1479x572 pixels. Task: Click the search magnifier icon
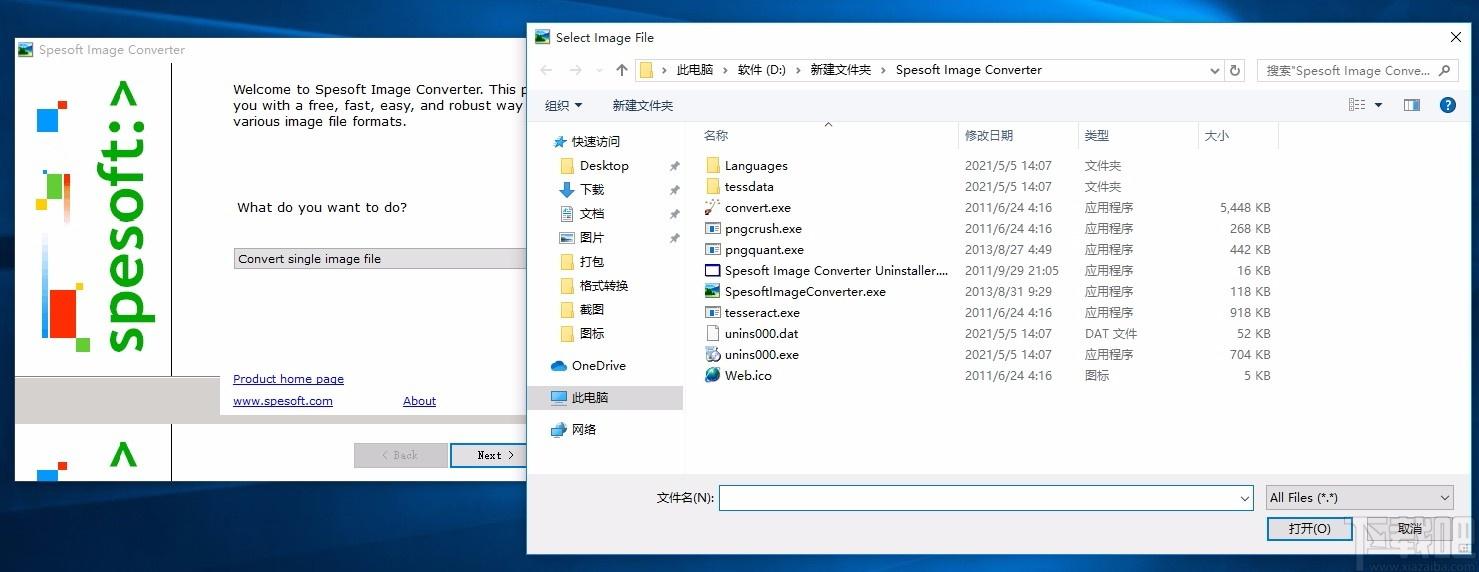pos(1444,70)
